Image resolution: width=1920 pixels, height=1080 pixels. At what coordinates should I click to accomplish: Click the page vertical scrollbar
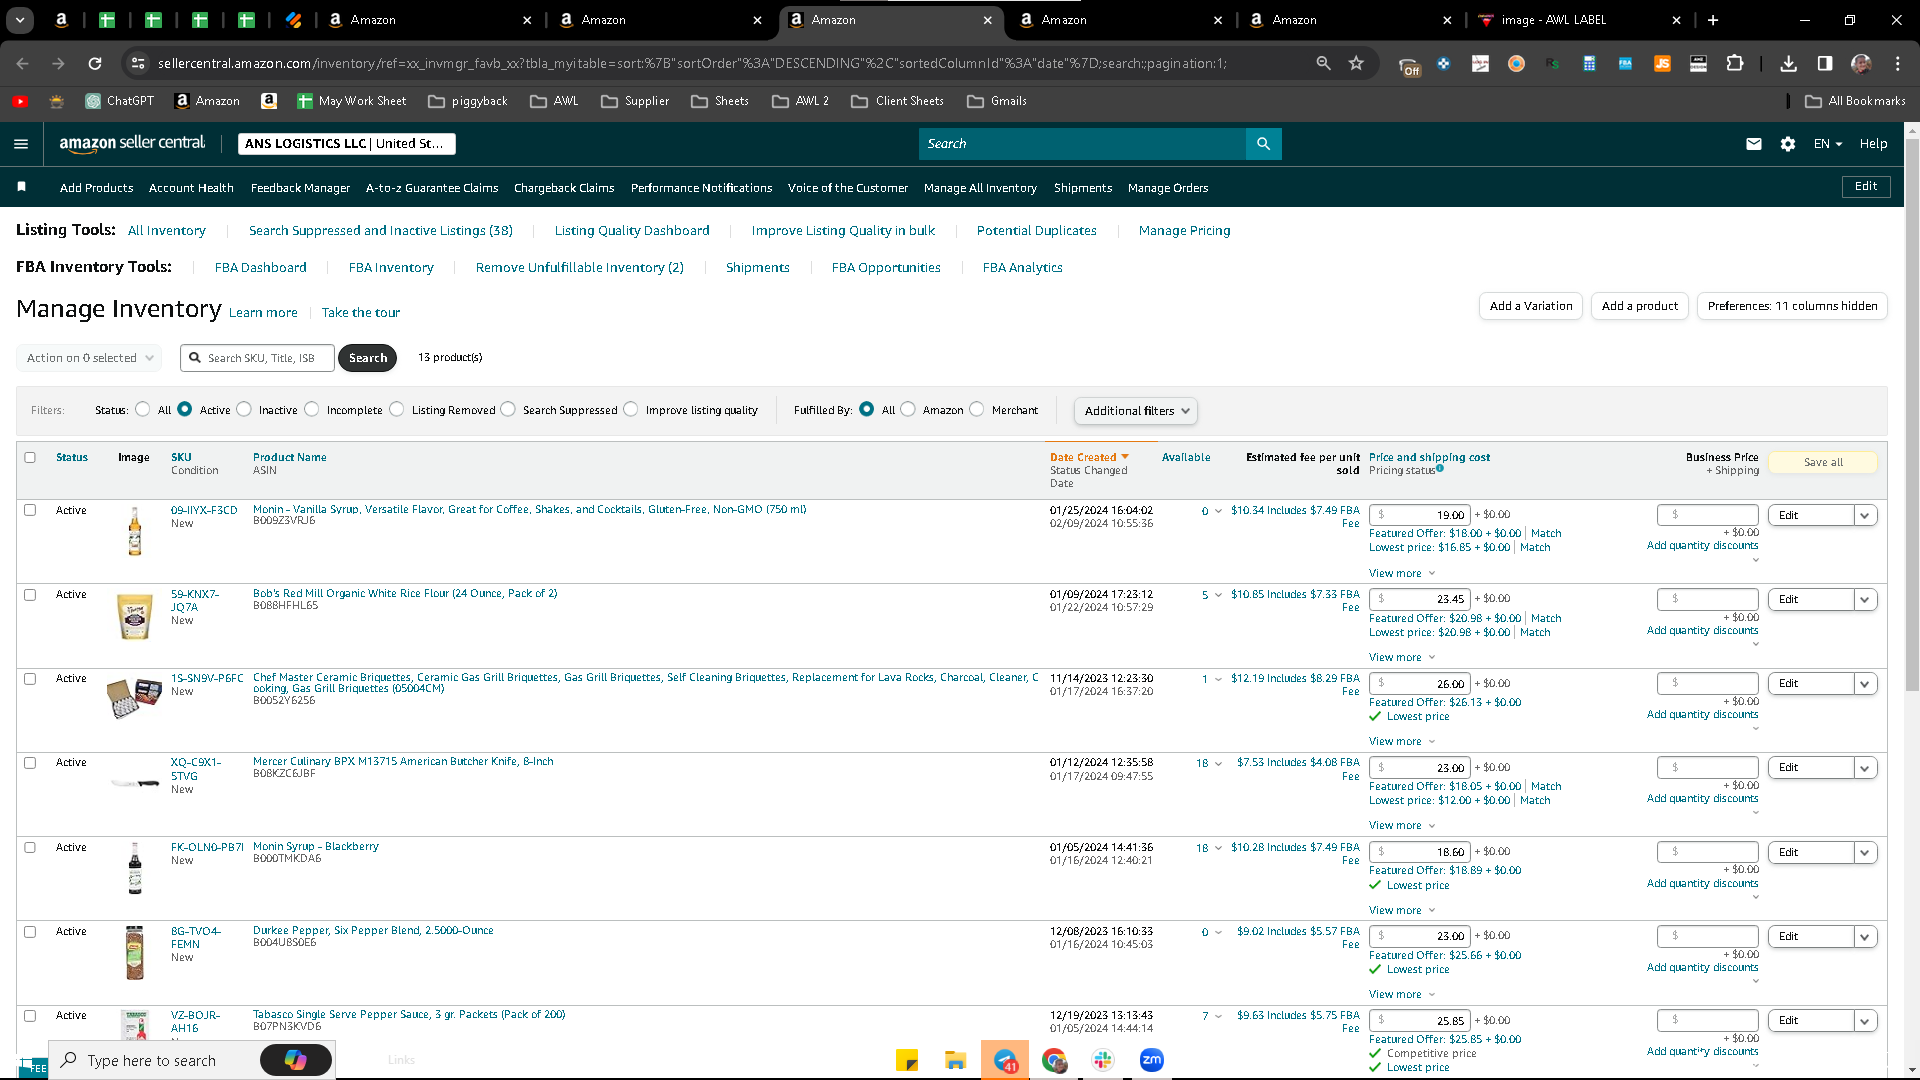click(1912, 415)
